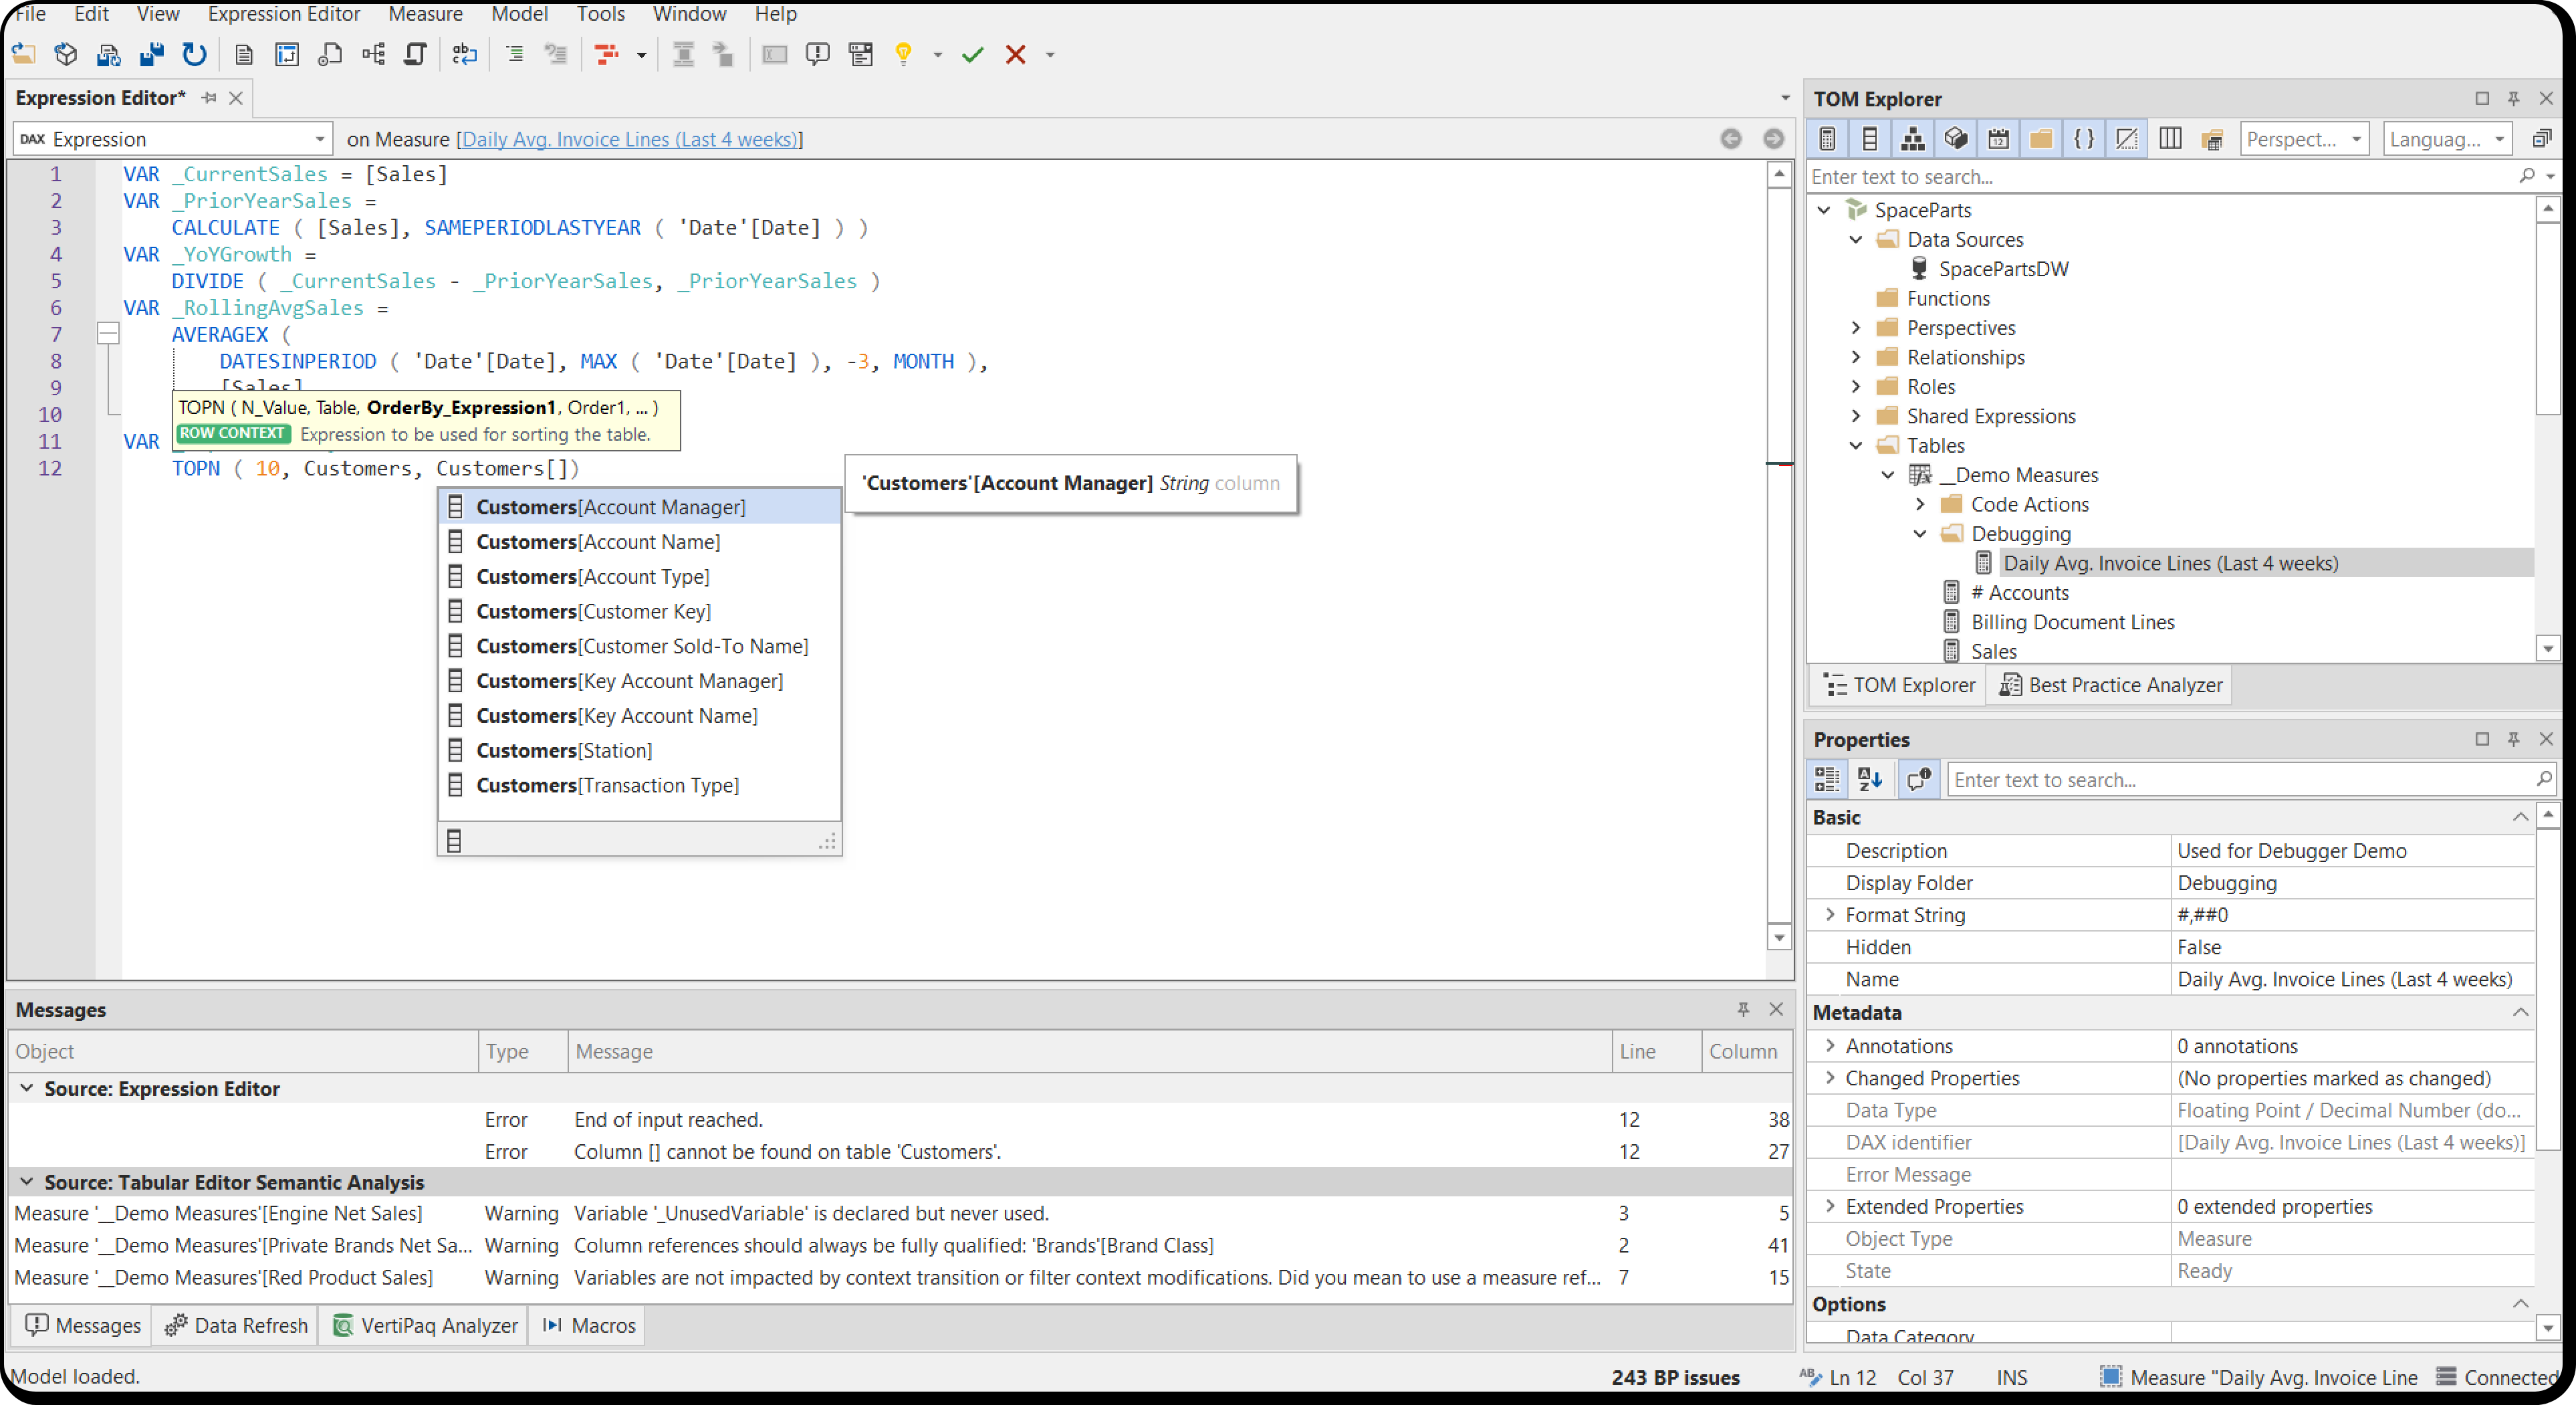Pin the Messages panel
Image resolution: width=2576 pixels, height=1405 pixels.
click(x=1743, y=1009)
